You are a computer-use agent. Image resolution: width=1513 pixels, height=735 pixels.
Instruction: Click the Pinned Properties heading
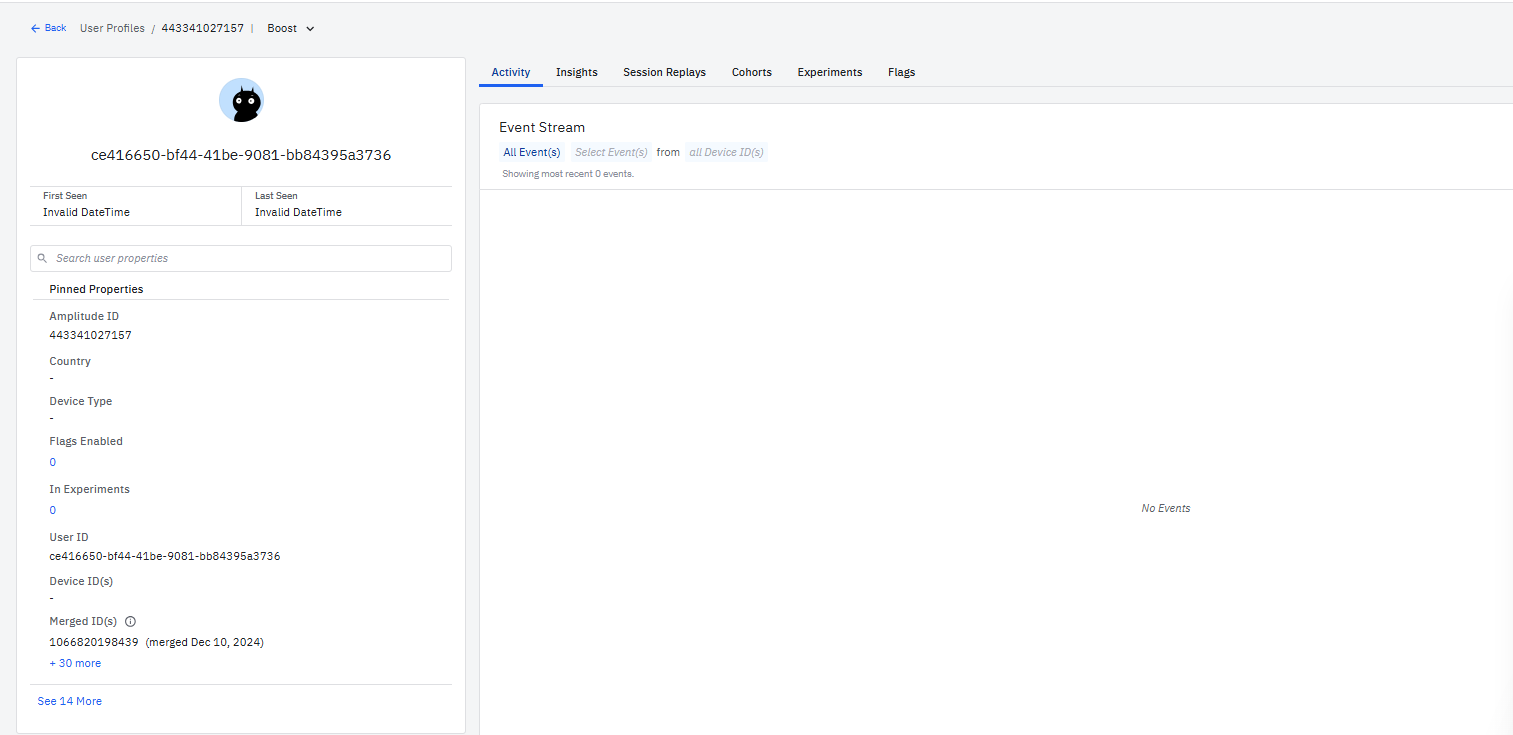(96, 289)
